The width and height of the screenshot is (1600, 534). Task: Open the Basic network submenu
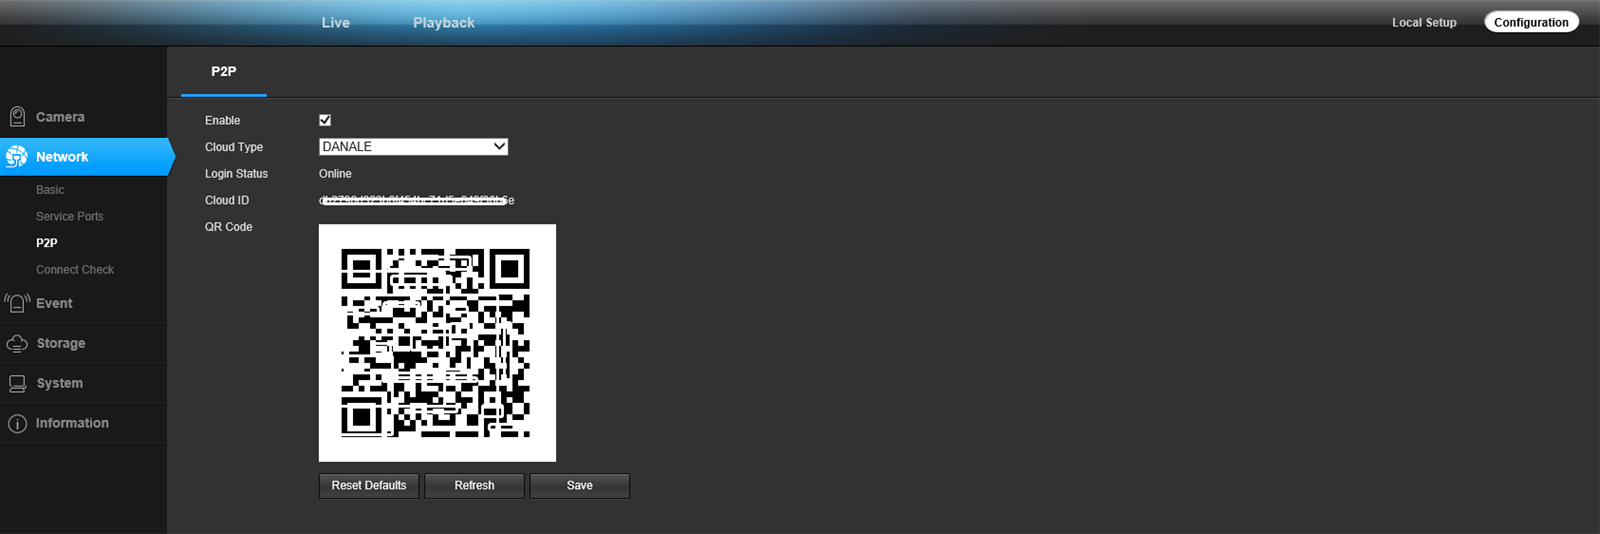[x=50, y=190]
